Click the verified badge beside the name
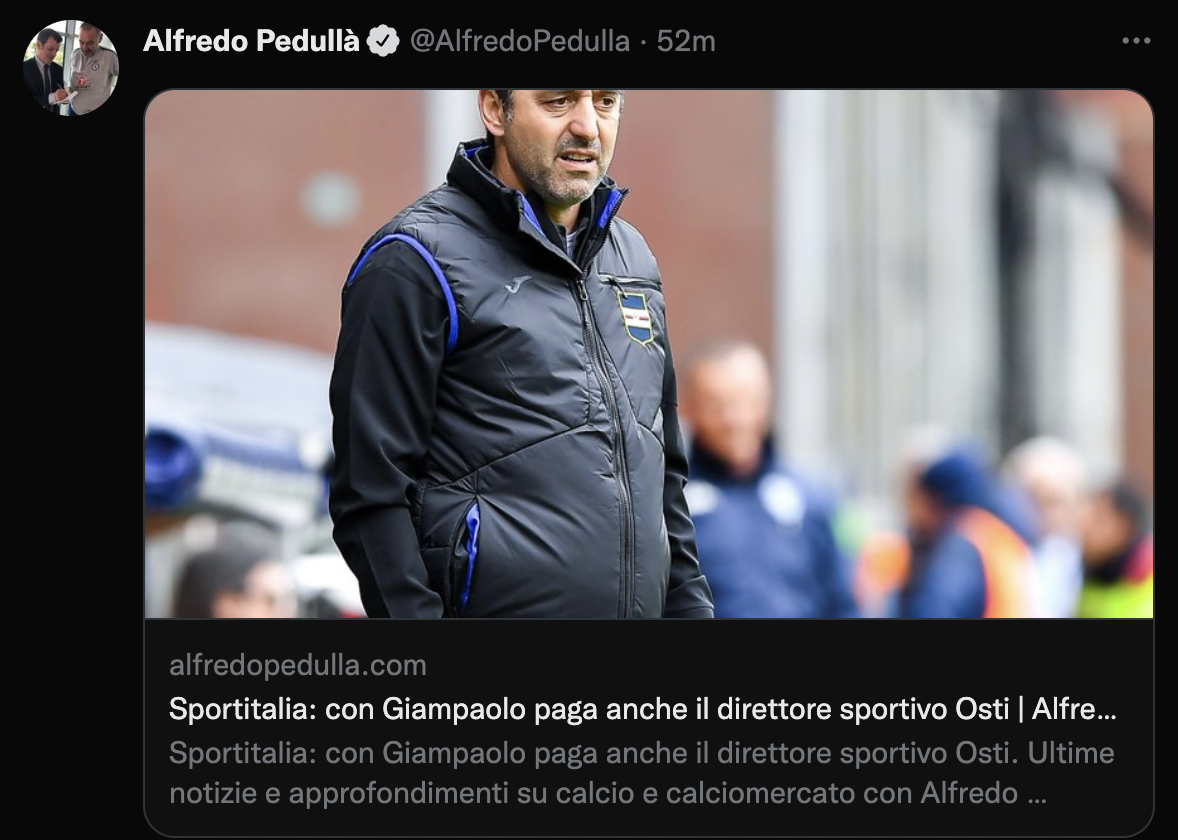 click(x=383, y=41)
